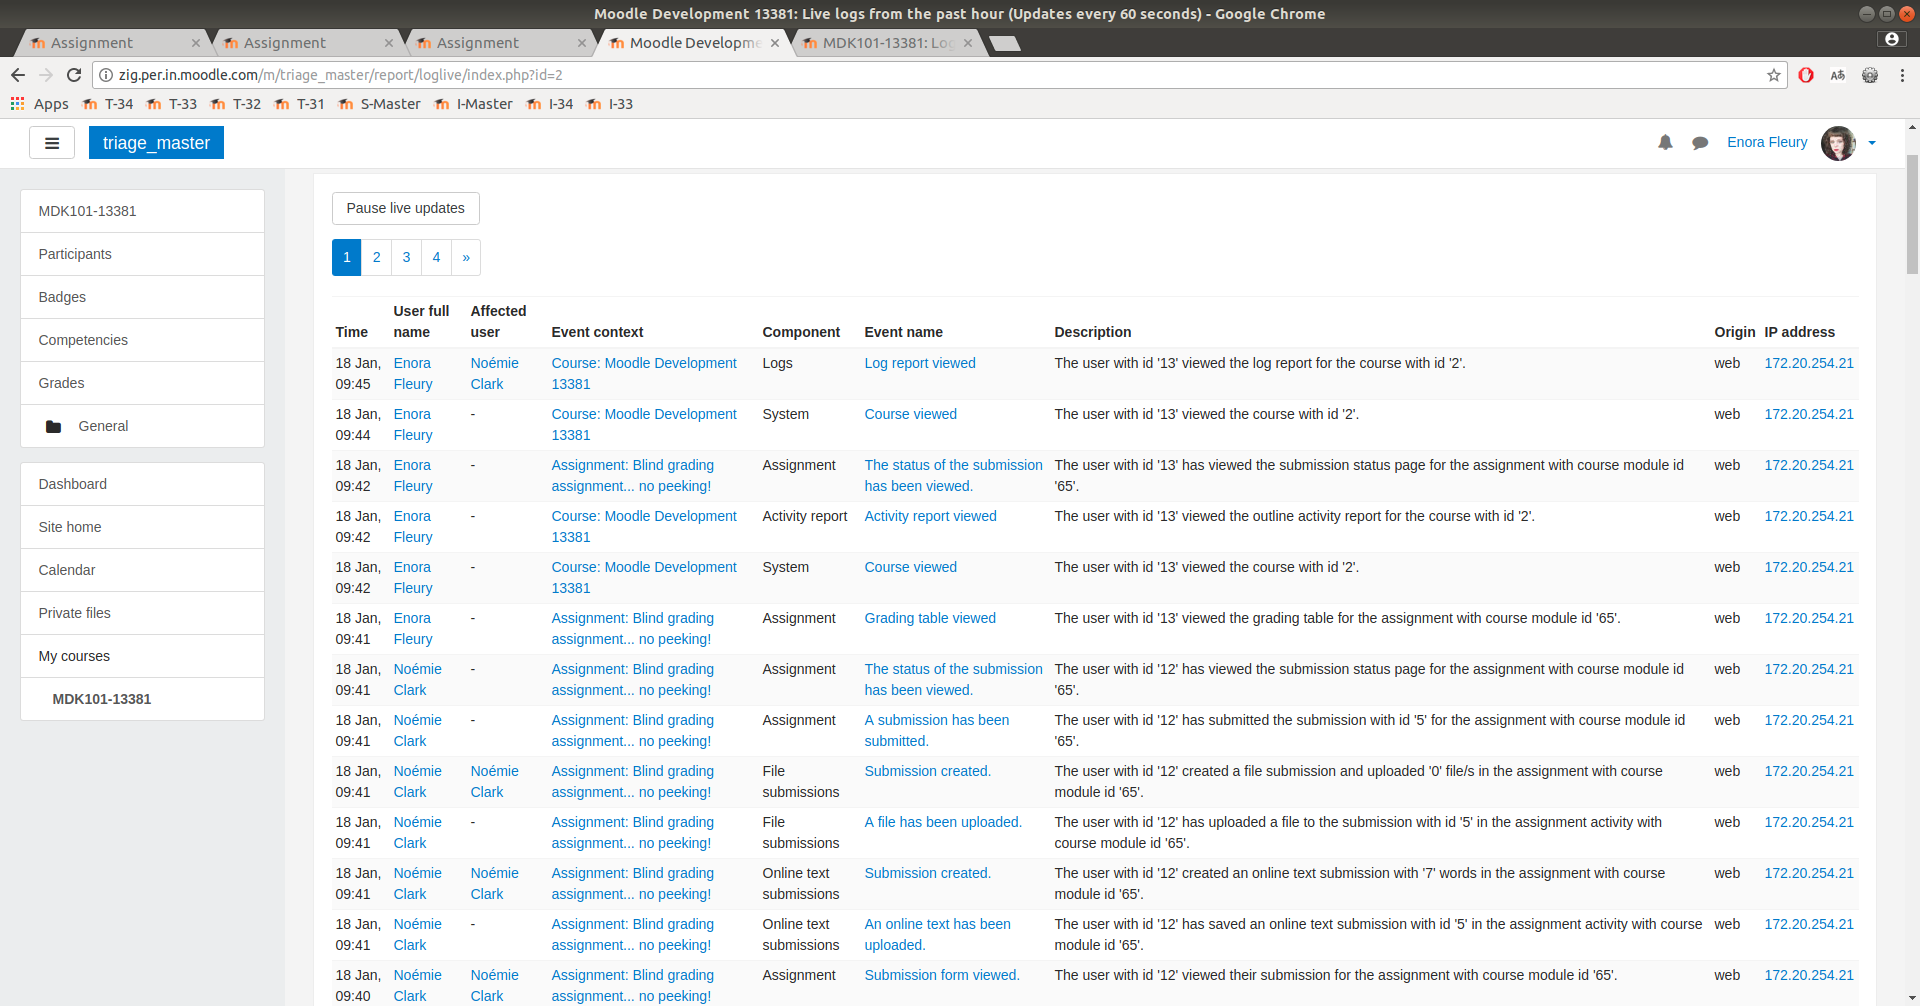Open Enora Fleury link in the user menu
1920x1006 pixels.
click(x=1767, y=142)
